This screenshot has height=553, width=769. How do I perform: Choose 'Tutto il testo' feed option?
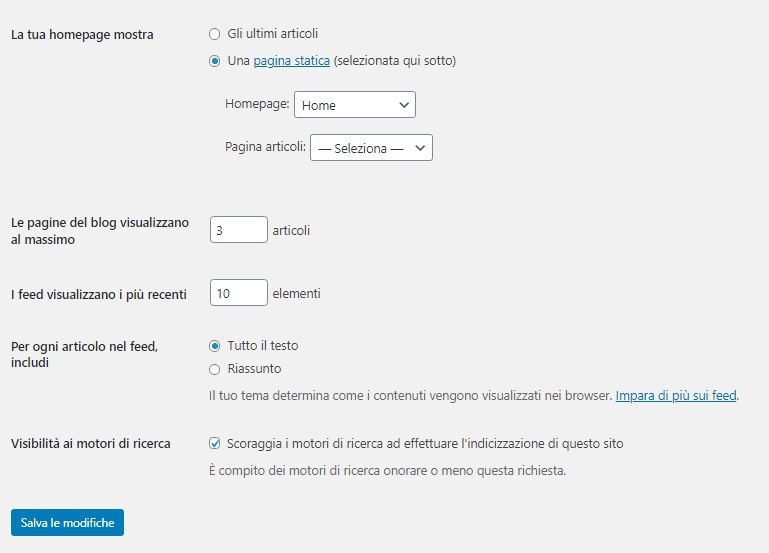(x=214, y=346)
